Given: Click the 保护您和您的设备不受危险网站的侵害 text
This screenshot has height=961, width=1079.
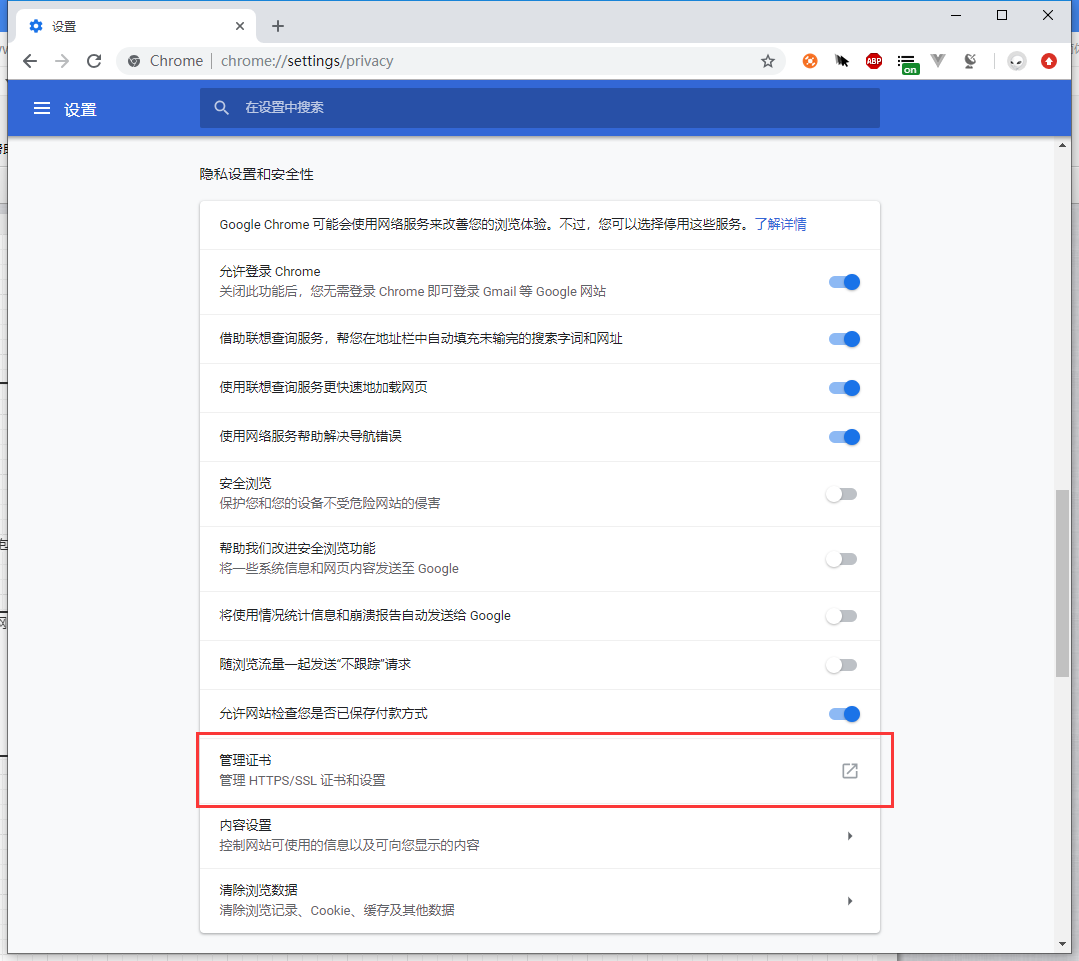Looking at the screenshot, I should [330, 504].
